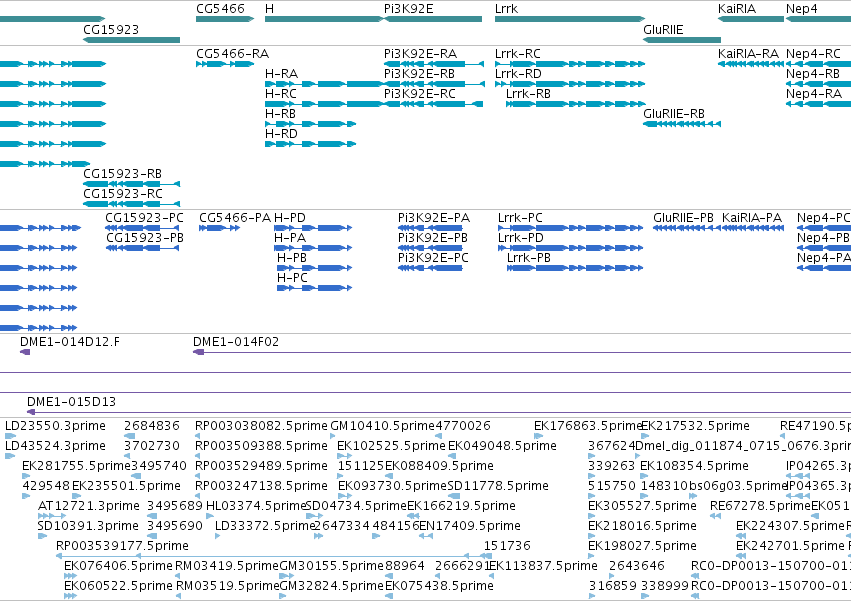Select the RP003529489.5prime EST label
This screenshot has width=851, height=601.
[x=261, y=466]
